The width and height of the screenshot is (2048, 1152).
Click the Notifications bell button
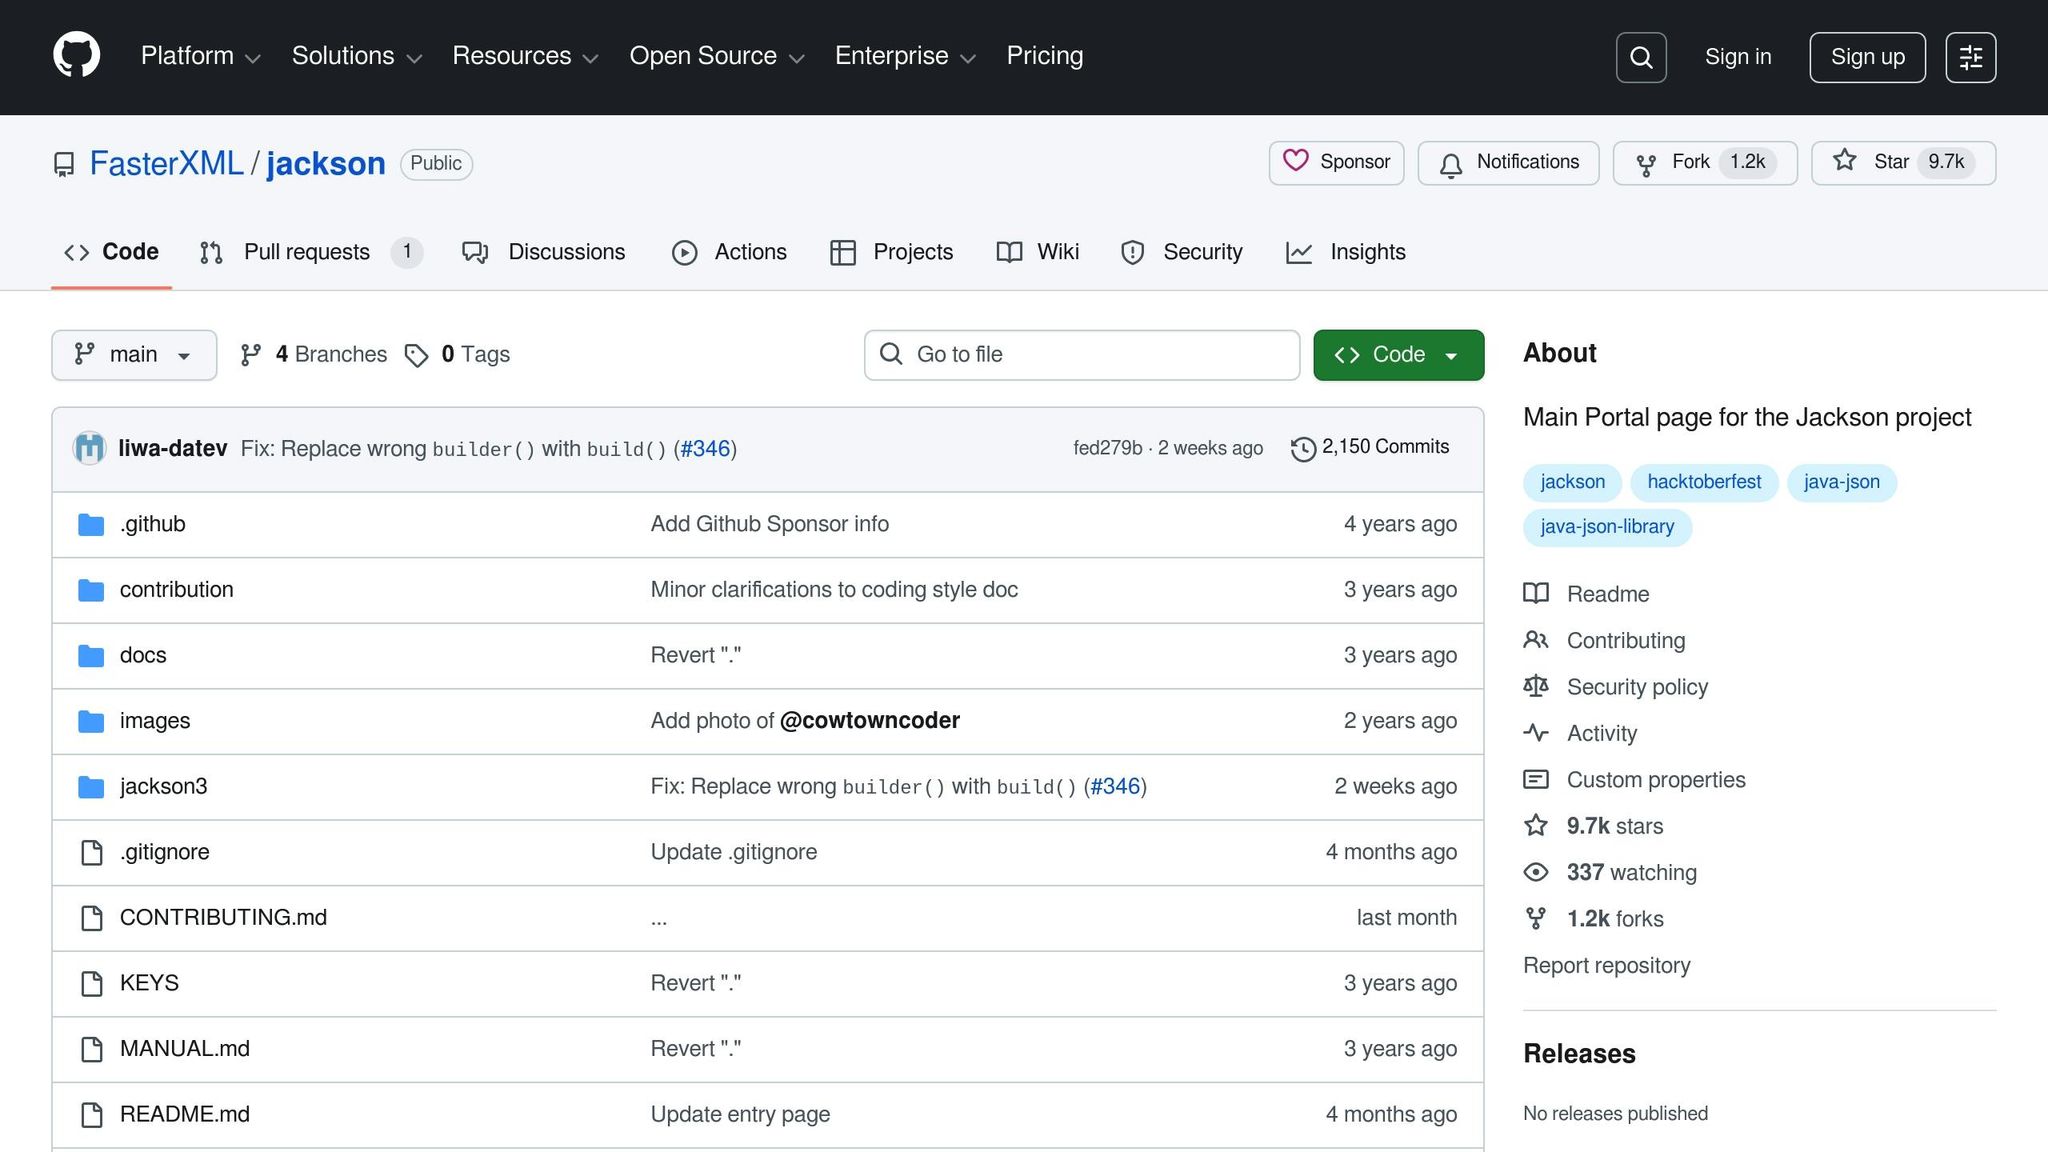coord(1508,163)
